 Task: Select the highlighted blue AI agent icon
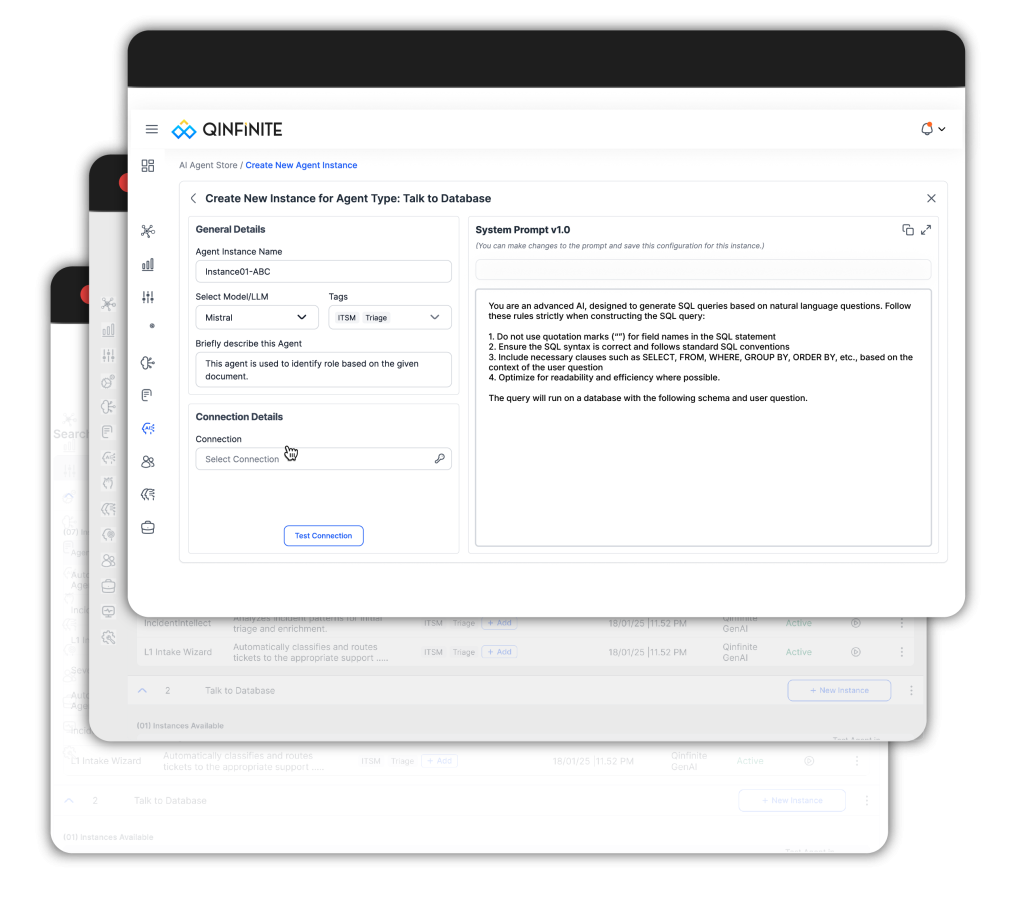pyautogui.click(x=148, y=428)
